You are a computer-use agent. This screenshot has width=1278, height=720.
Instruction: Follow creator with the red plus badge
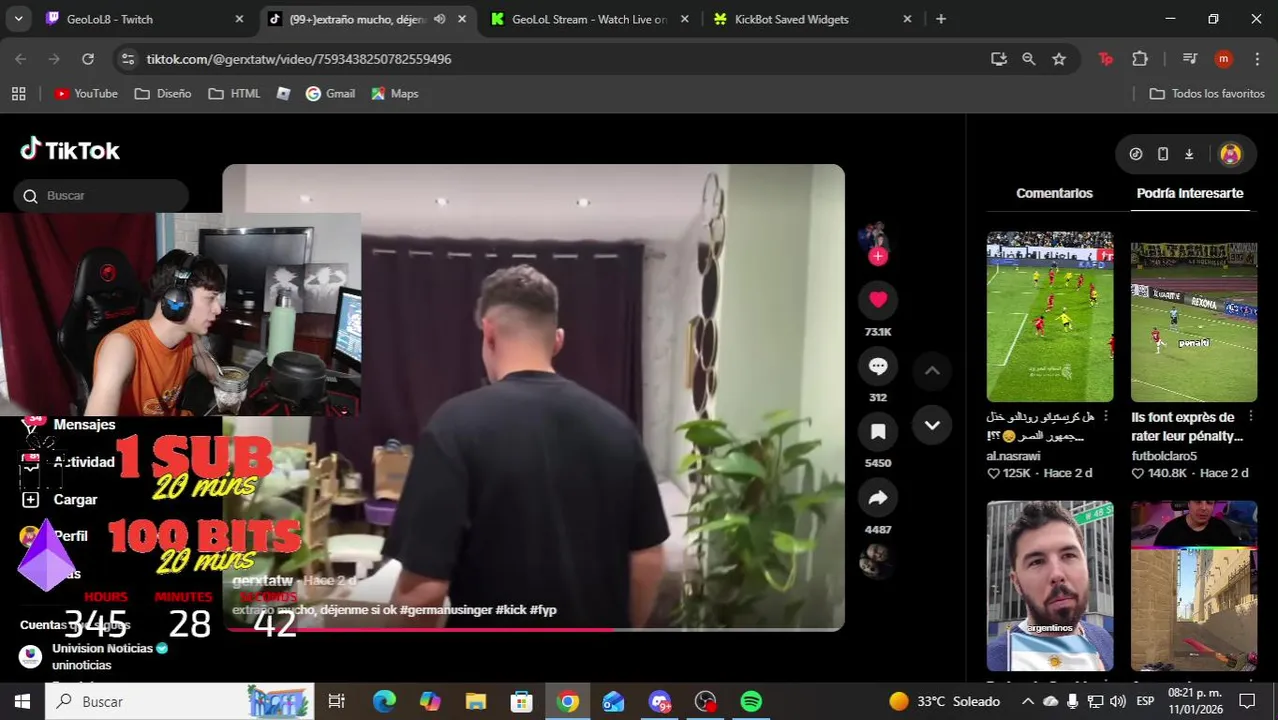coord(877,257)
